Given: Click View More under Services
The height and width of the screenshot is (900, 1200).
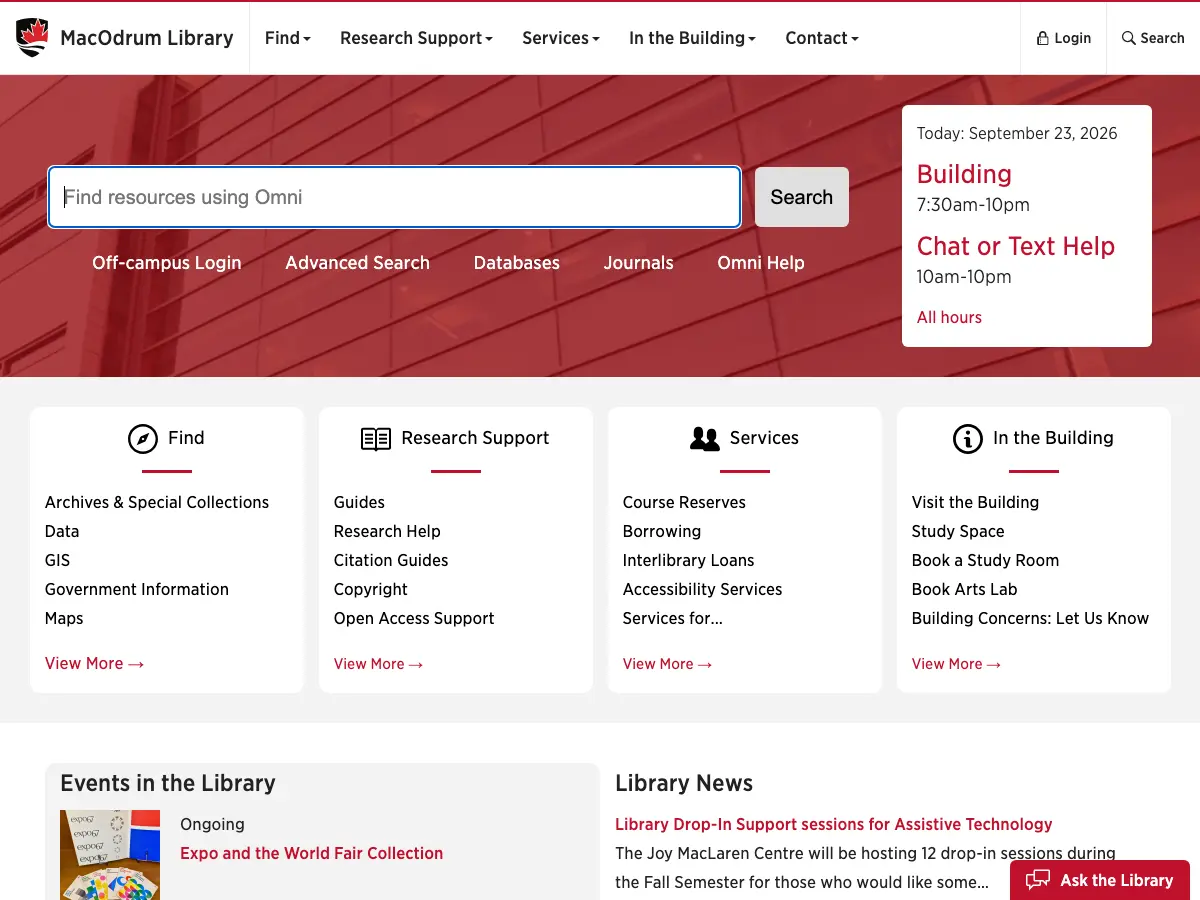Looking at the screenshot, I should pos(667,664).
